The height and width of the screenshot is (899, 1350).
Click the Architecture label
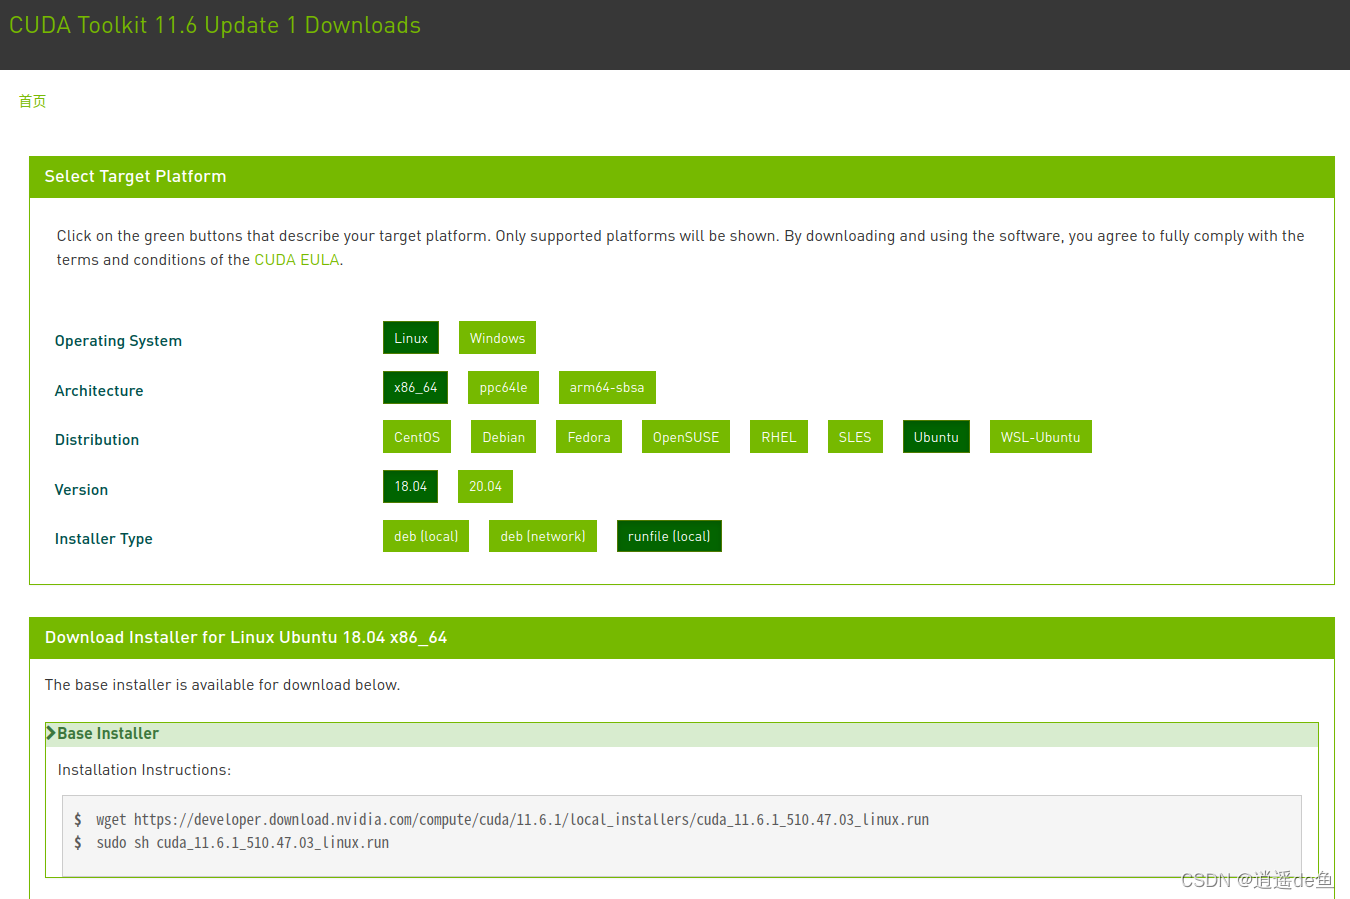[99, 391]
